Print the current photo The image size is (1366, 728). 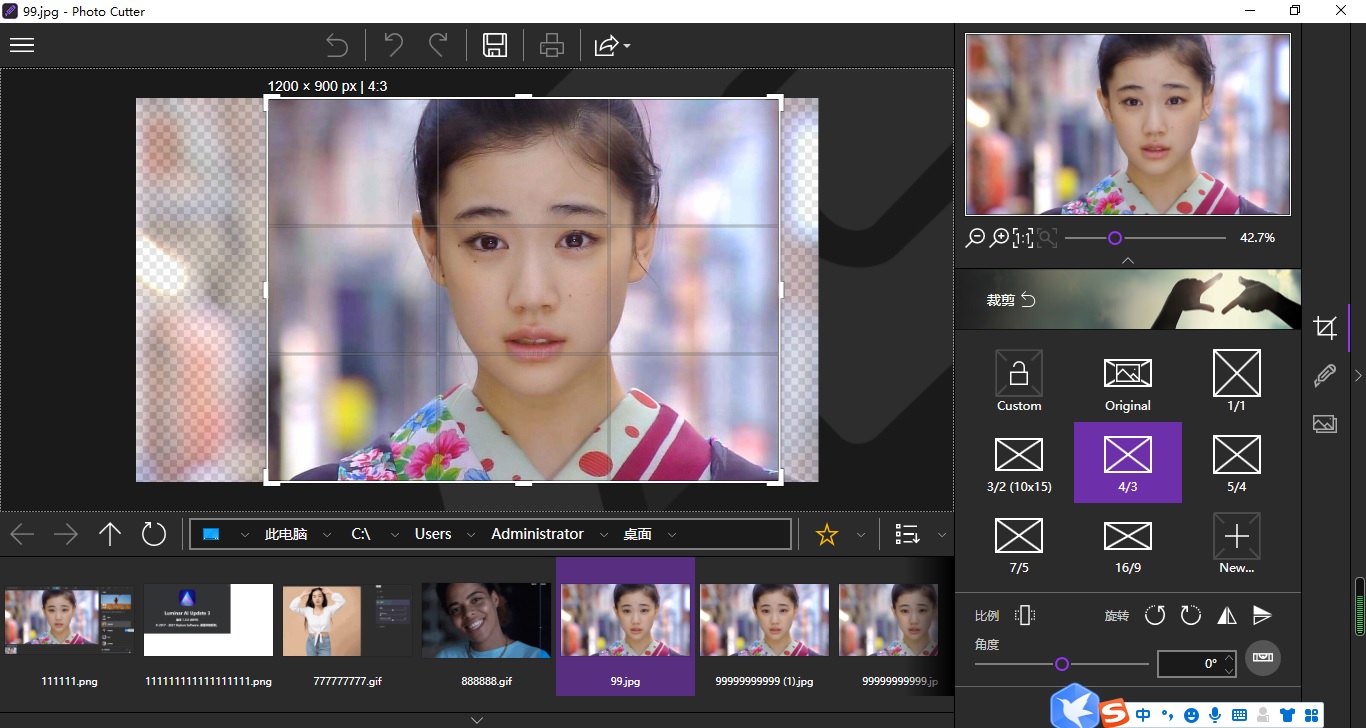point(552,45)
